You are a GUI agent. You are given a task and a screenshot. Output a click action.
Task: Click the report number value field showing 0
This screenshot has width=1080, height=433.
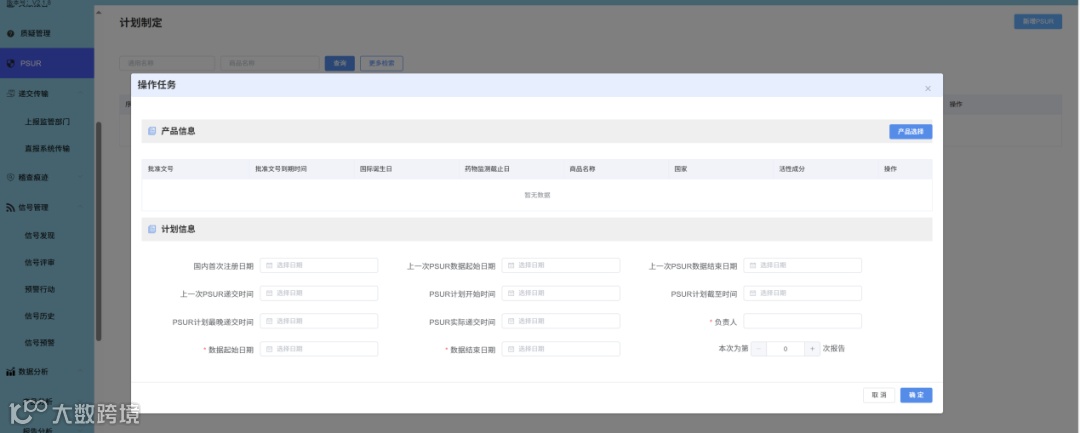[x=785, y=349]
